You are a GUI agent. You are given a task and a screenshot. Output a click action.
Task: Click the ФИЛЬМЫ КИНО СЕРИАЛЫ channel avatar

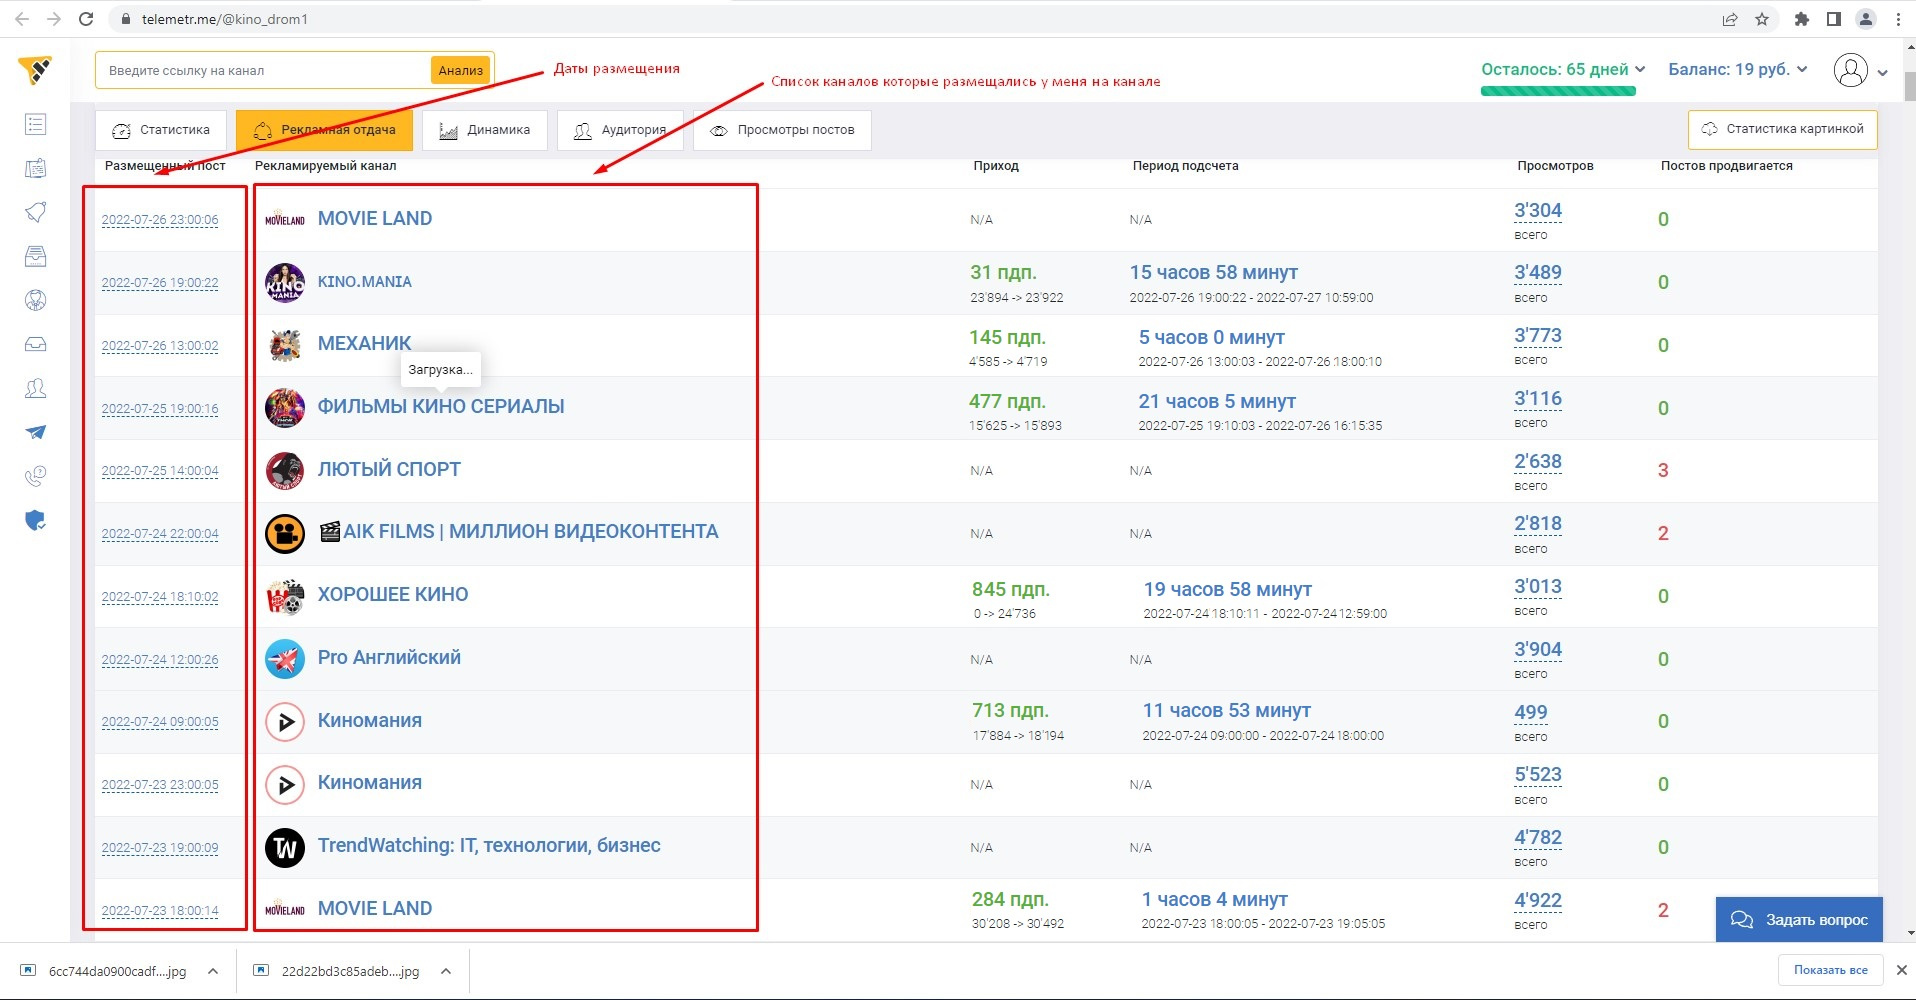[x=285, y=408]
